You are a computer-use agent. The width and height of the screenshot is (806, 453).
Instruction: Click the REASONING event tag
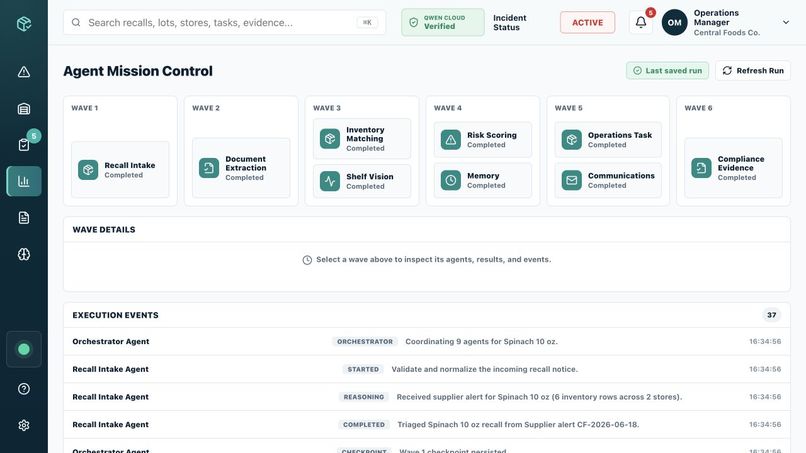point(363,397)
